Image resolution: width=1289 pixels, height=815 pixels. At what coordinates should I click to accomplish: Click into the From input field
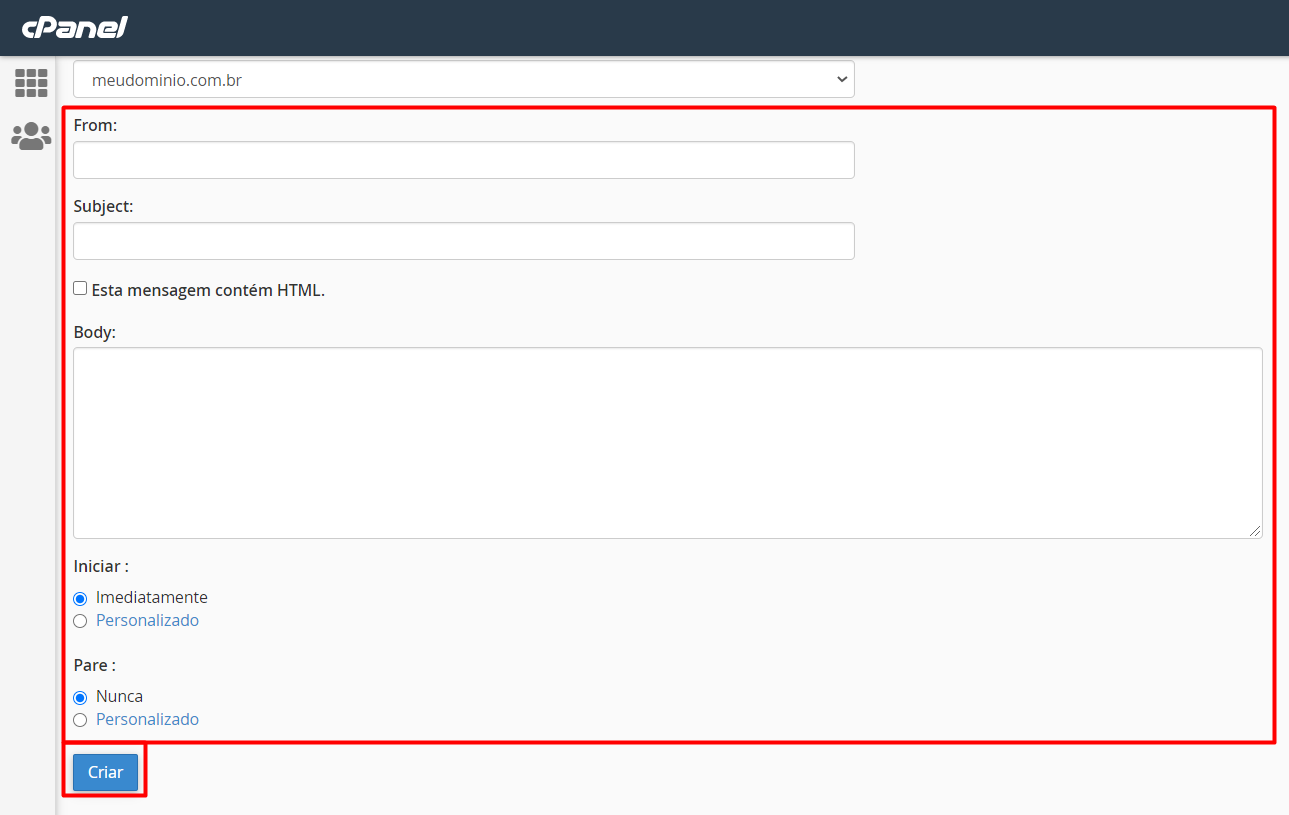point(464,160)
